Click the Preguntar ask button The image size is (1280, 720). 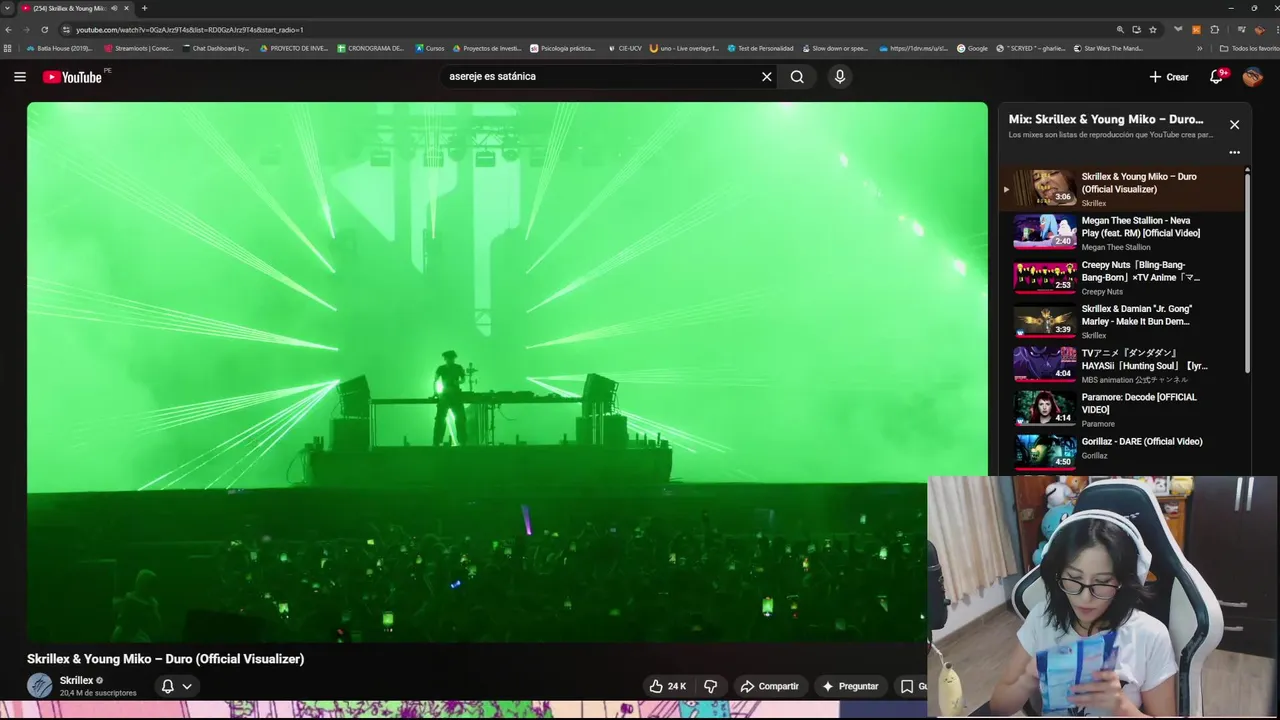click(x=850, y=686)
